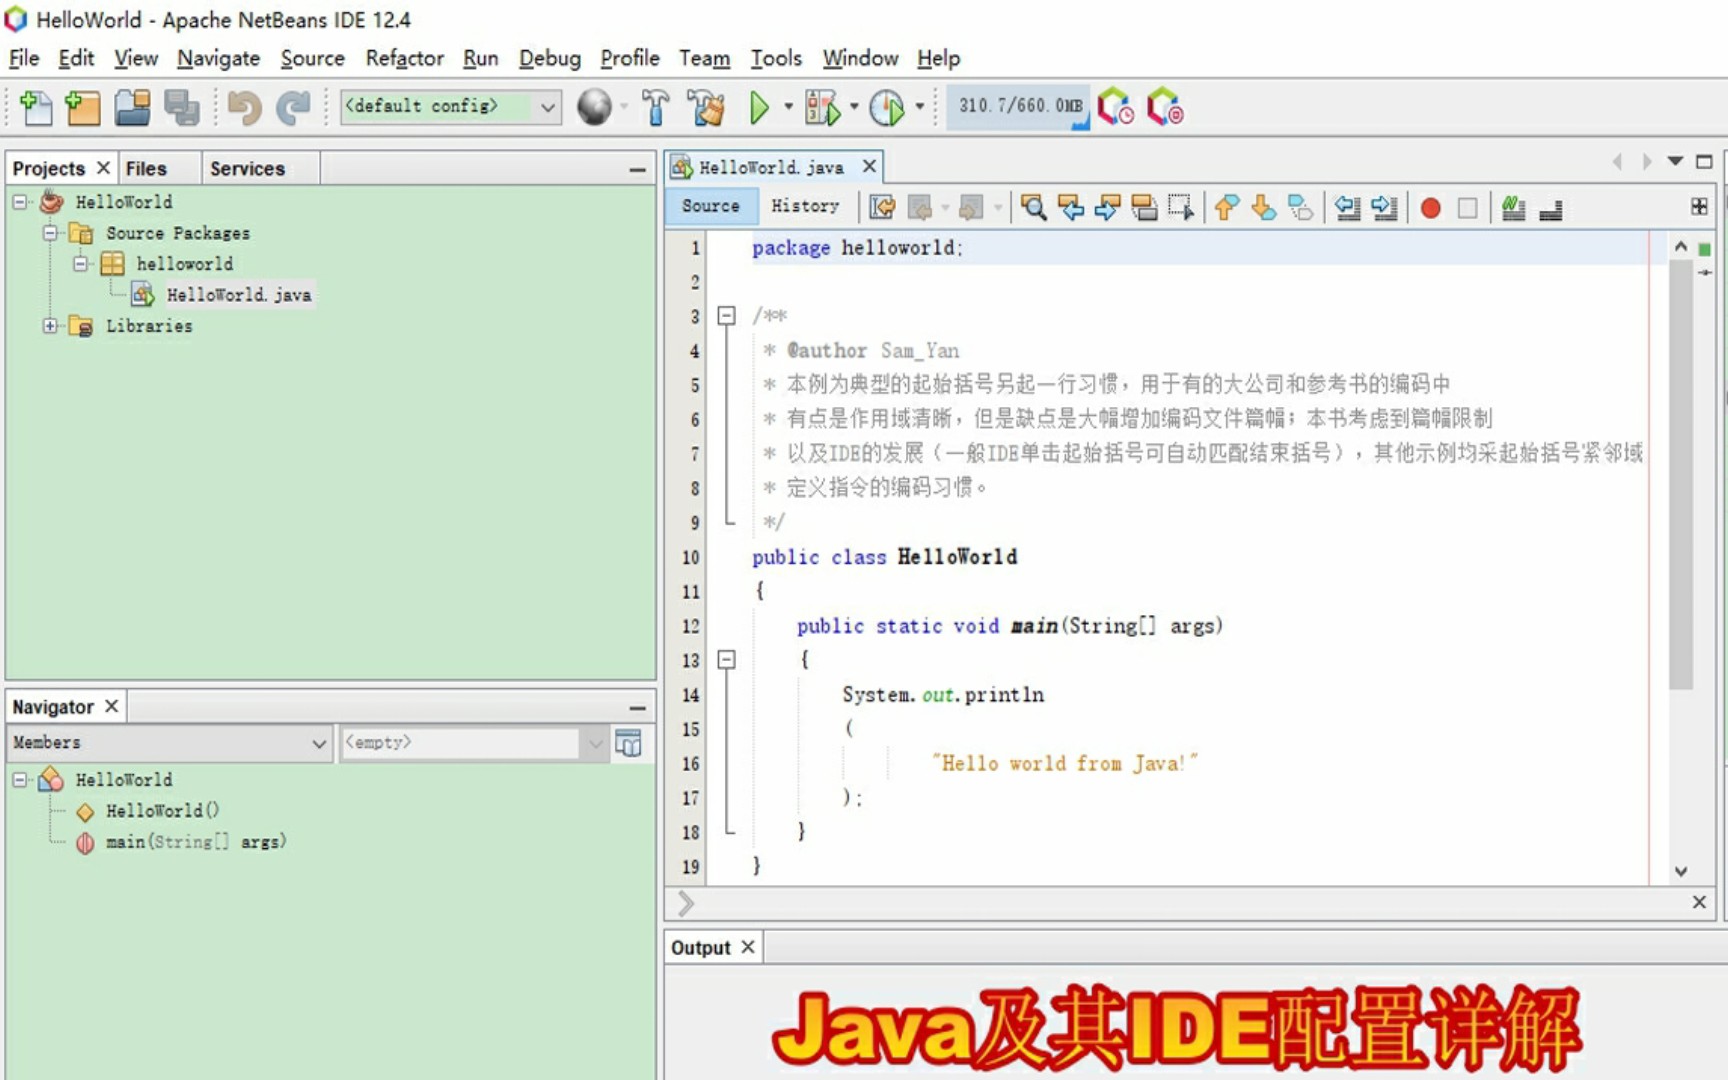Save all files with the Save All icon
Image resolution: width=1728 pixels, height=1080 pixels.
(x=181, y=107)
